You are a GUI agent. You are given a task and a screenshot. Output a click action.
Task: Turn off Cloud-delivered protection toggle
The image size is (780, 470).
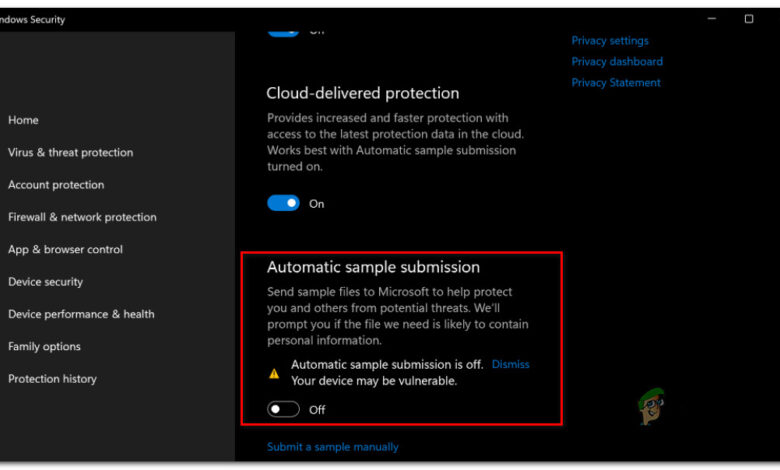pos(283,203)
